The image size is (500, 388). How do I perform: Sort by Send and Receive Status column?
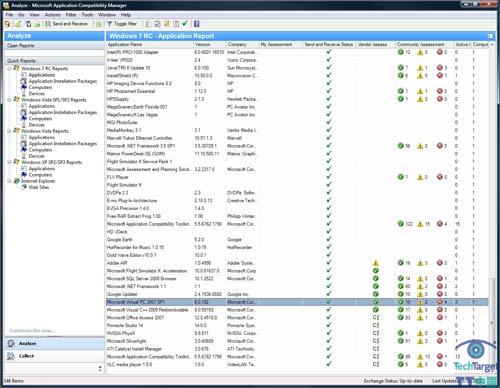[329, 44]
